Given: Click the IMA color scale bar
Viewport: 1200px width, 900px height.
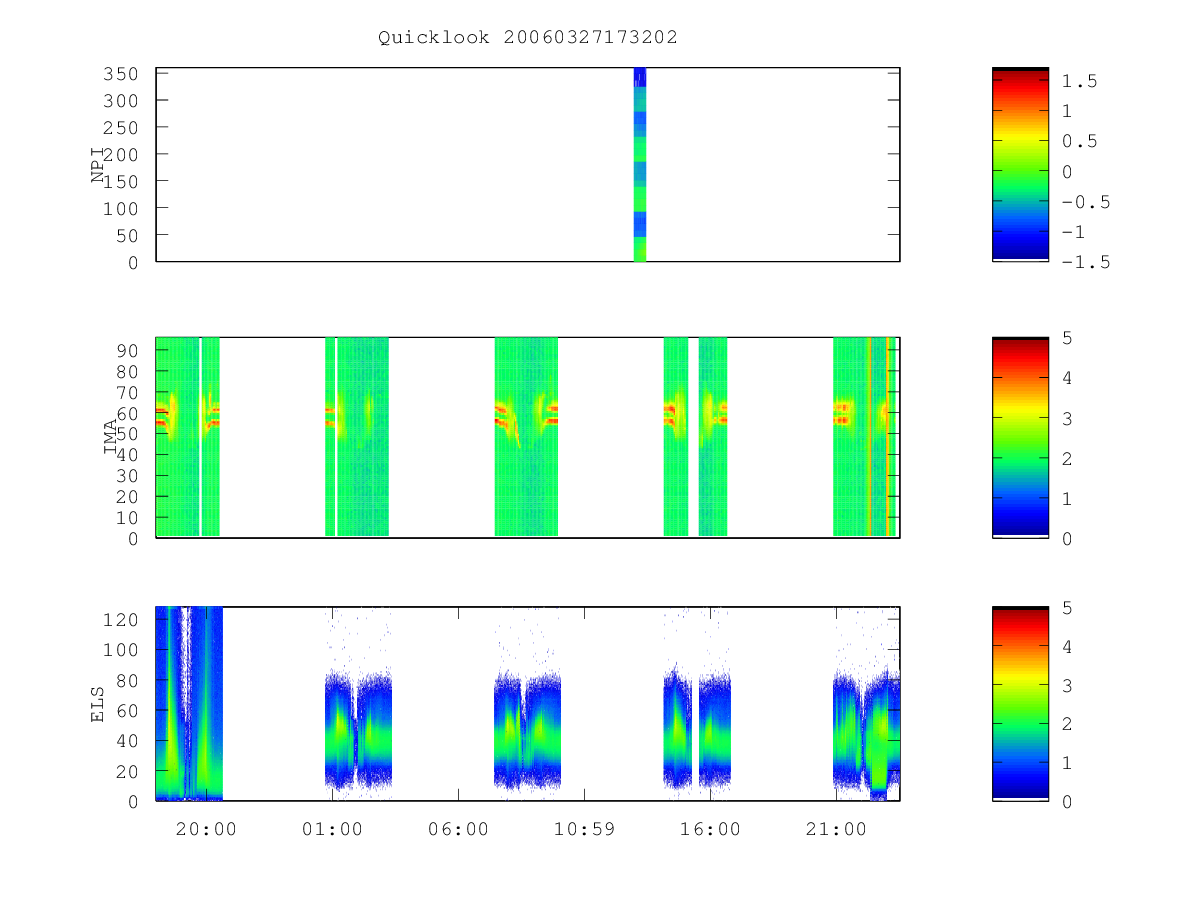Looking at the screenshot, I should click(x=1020, y=437).
